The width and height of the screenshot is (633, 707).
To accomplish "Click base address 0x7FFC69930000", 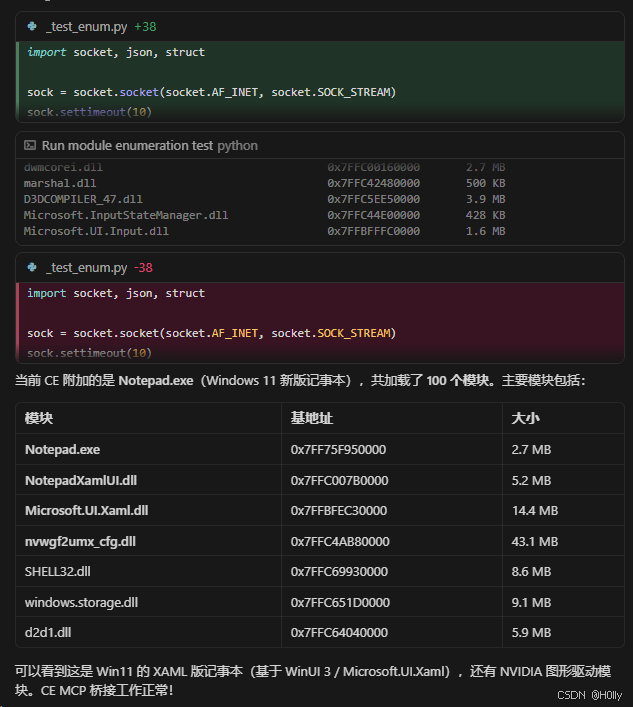I will click(x=339, y=572).
